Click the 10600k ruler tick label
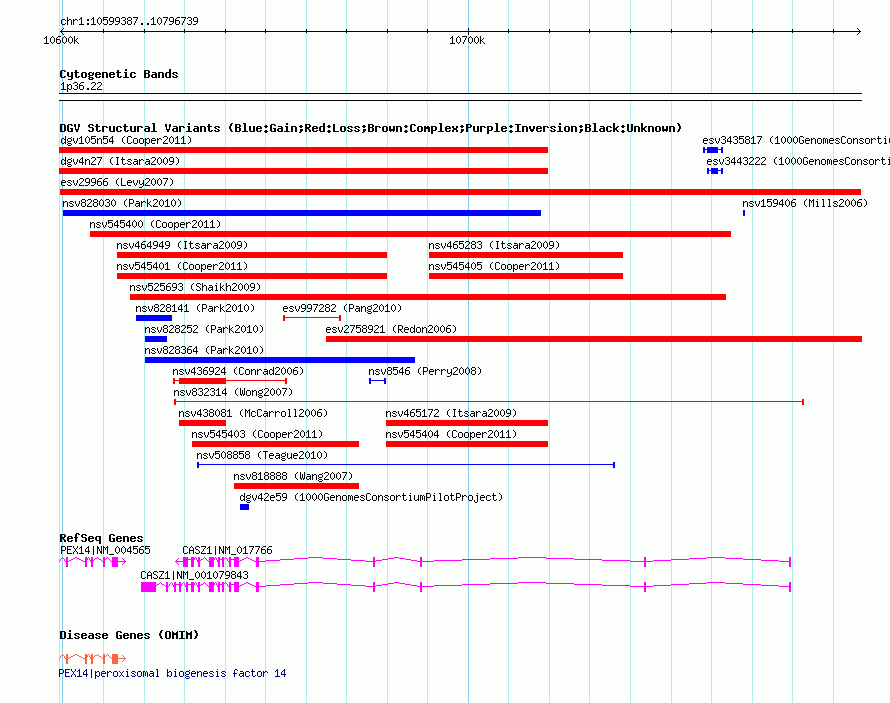 coord(61,40)
